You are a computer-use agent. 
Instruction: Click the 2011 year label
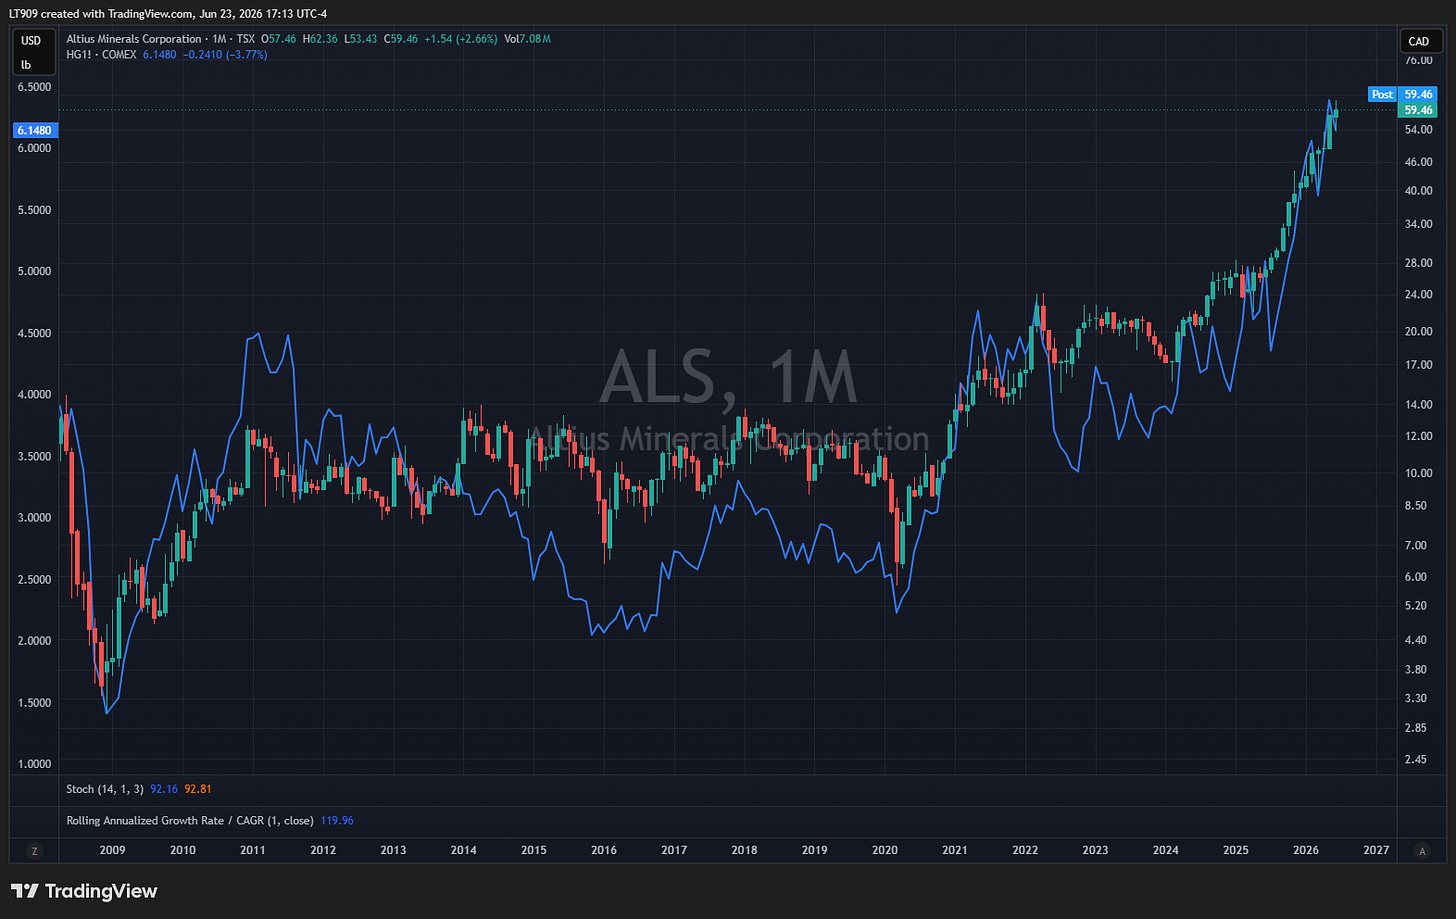pos(252,850)
